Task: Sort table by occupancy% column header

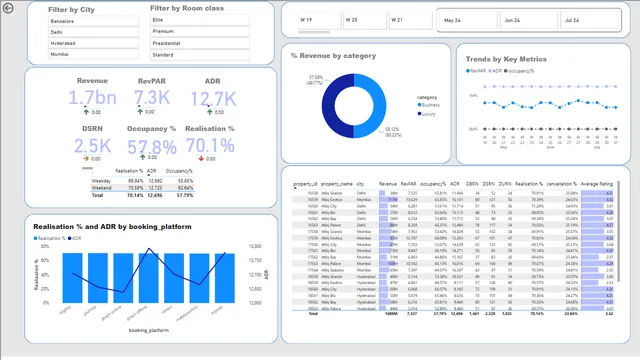Action: (x=433, y=184)
